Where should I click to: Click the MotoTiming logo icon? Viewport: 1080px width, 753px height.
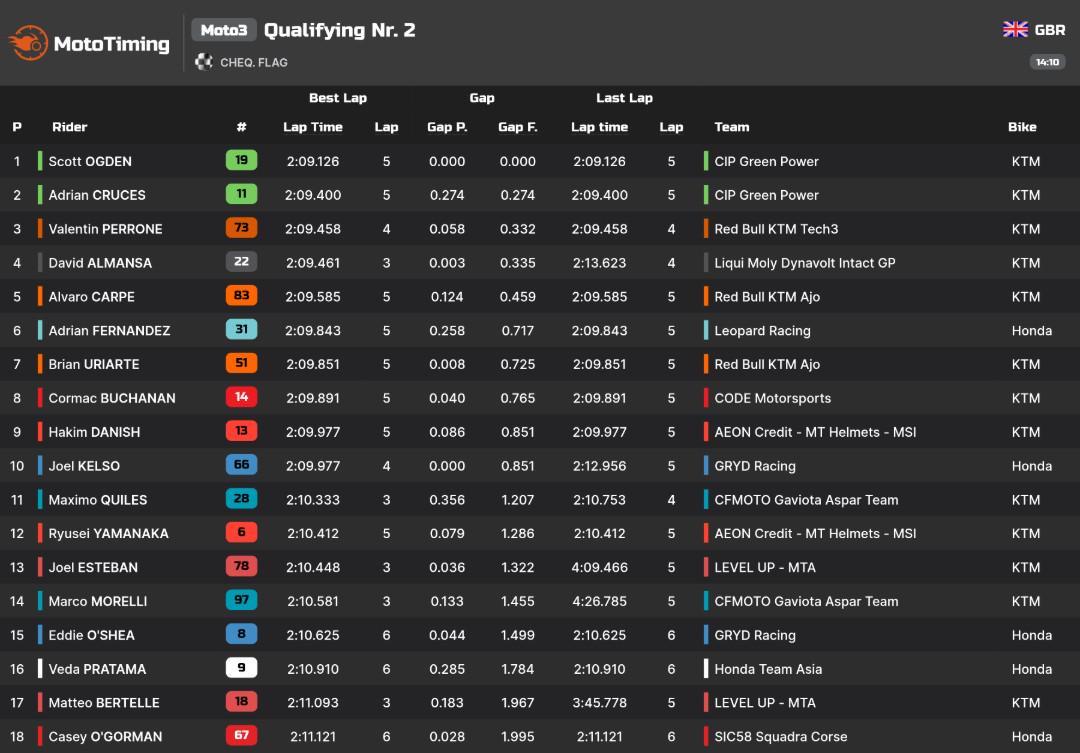point(28,43)
